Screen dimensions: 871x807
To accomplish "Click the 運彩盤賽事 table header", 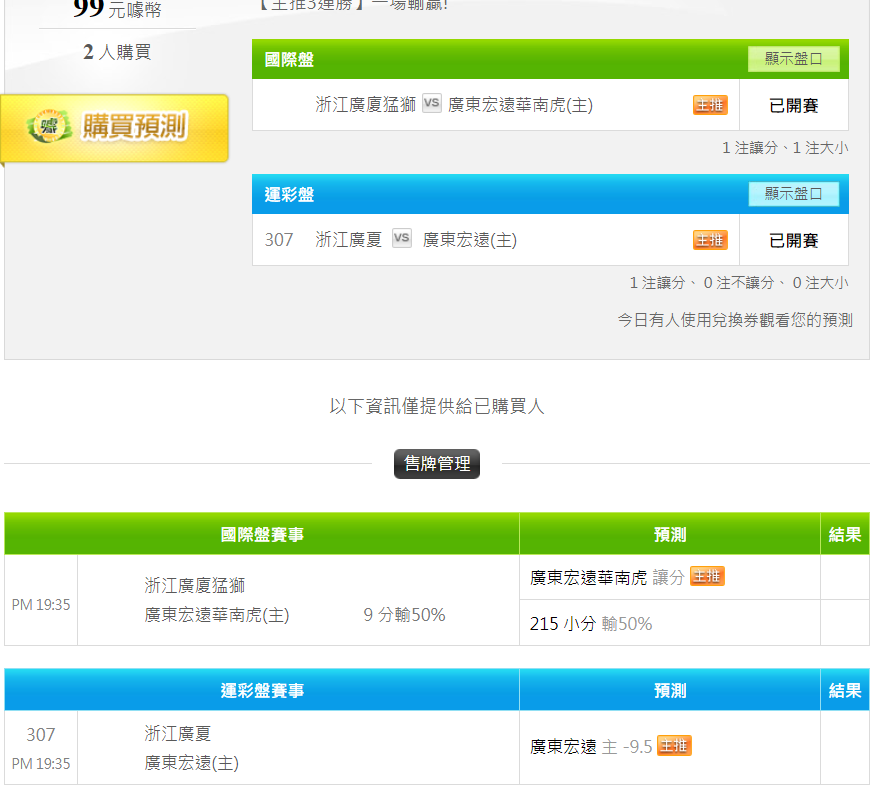I will 262,690.
